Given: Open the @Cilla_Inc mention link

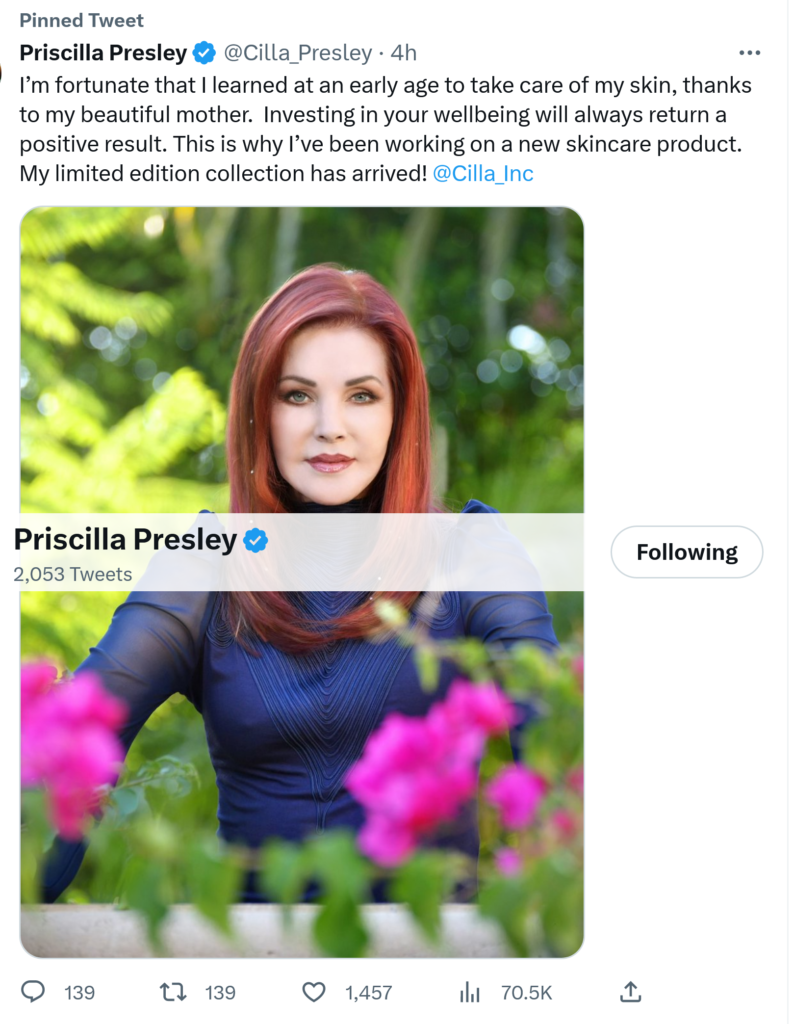Looking at the screenshot, I should coord(483,173).
